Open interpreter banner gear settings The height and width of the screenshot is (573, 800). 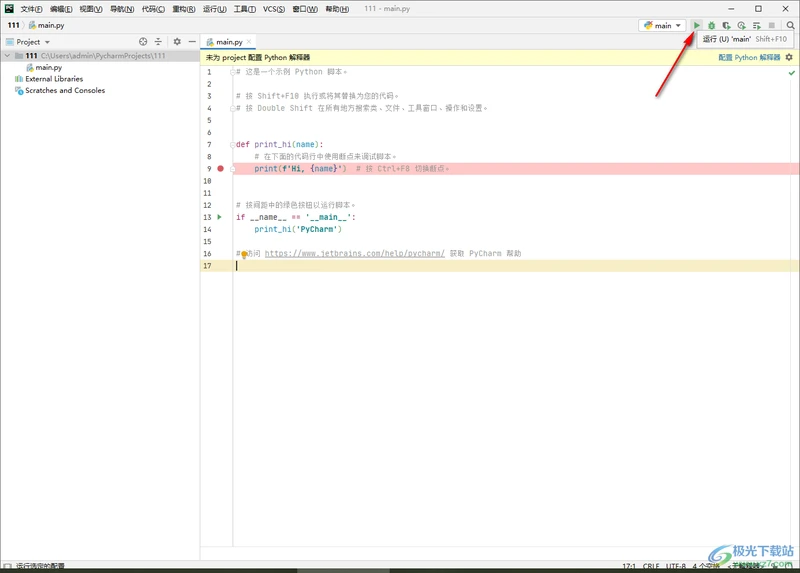click(x=789, y=57)
